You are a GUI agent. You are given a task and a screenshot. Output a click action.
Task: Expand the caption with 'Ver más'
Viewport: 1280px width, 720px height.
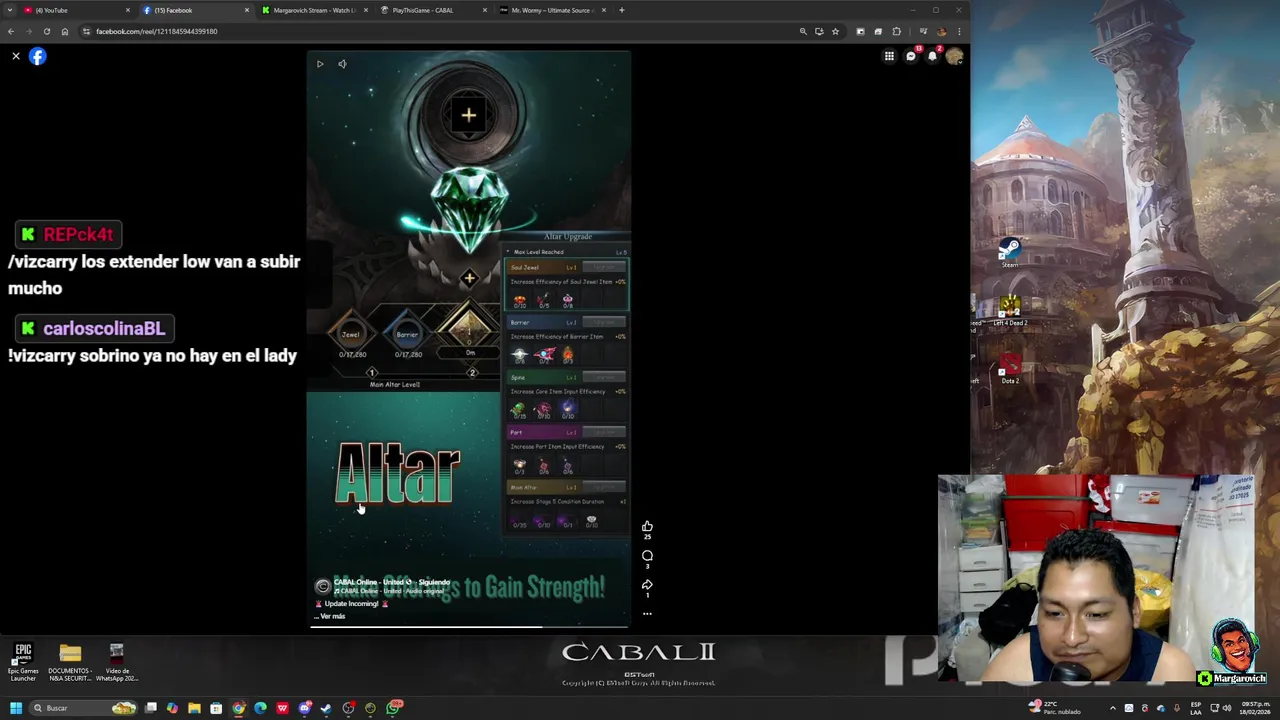332,616
